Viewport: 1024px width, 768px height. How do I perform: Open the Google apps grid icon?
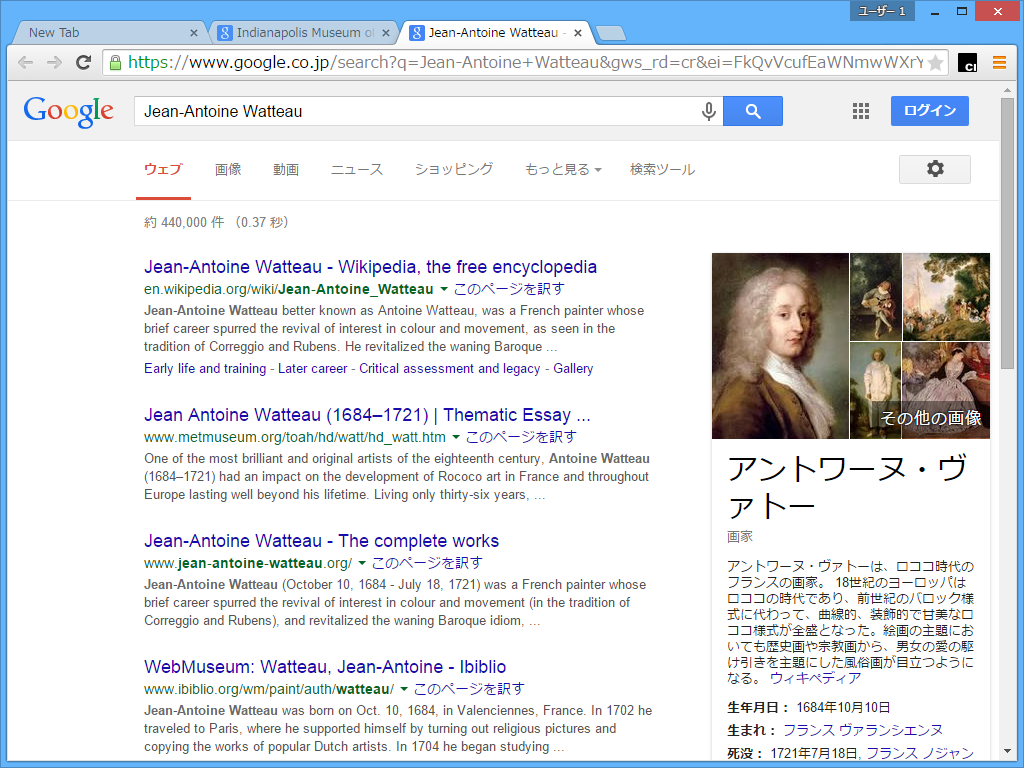coord(860,111)
